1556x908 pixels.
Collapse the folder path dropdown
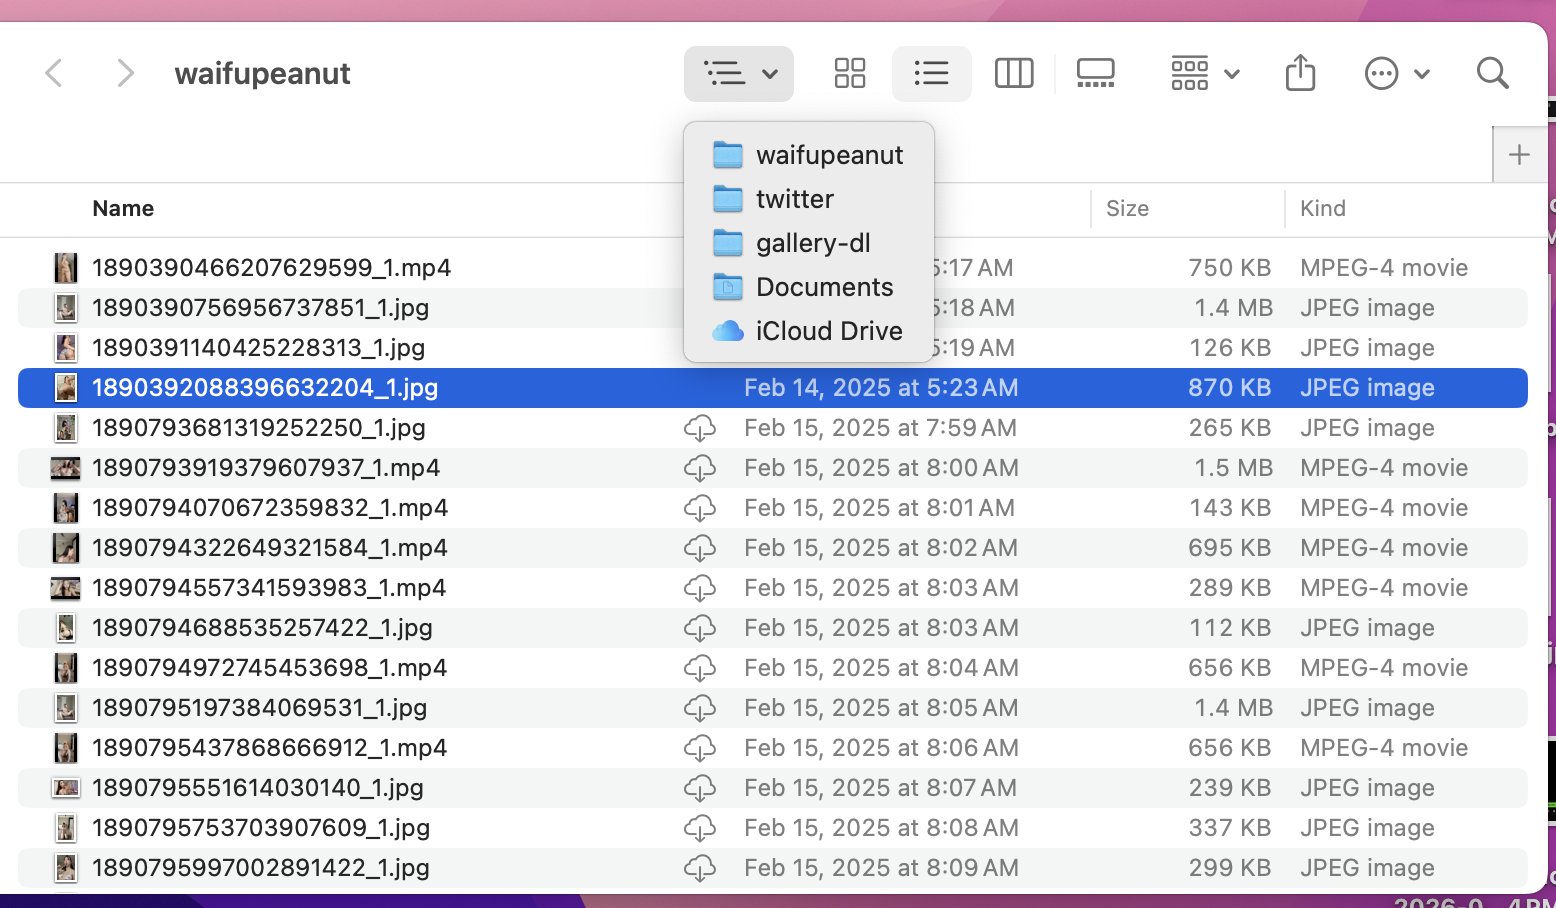pyautogui.click(x=739, y=73)
